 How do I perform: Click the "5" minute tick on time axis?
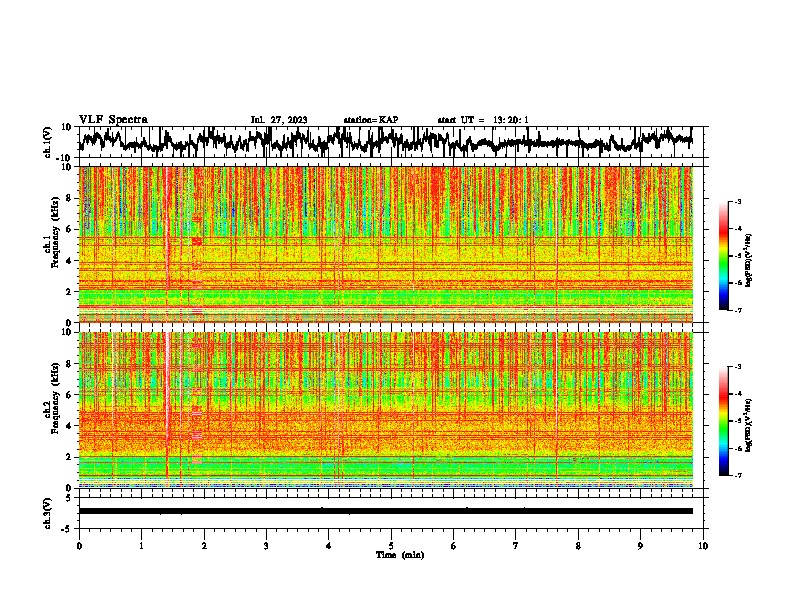coord(391,546)
